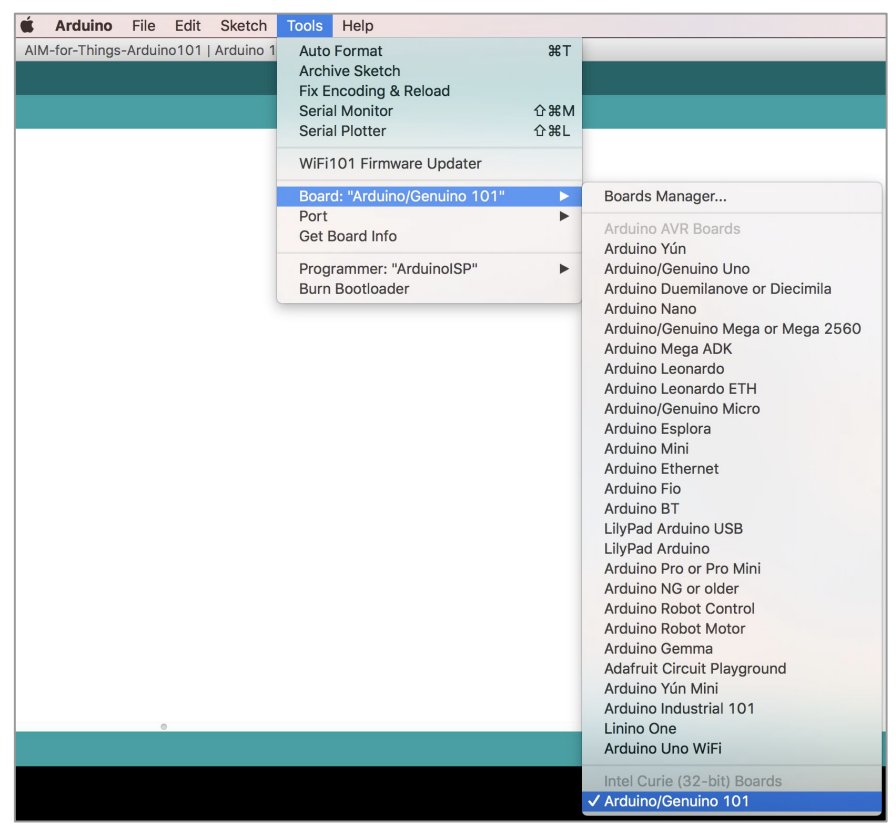Select the Arduino Mini board
896x832 pixels.
(732, 449)
